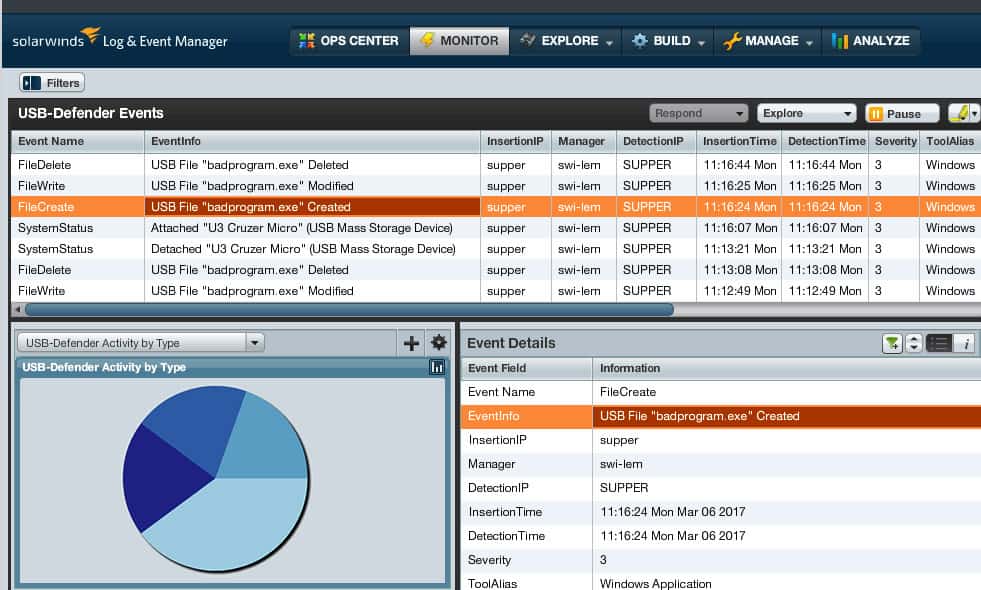Sort by InsertionIP column header

[x=516, y=141]
